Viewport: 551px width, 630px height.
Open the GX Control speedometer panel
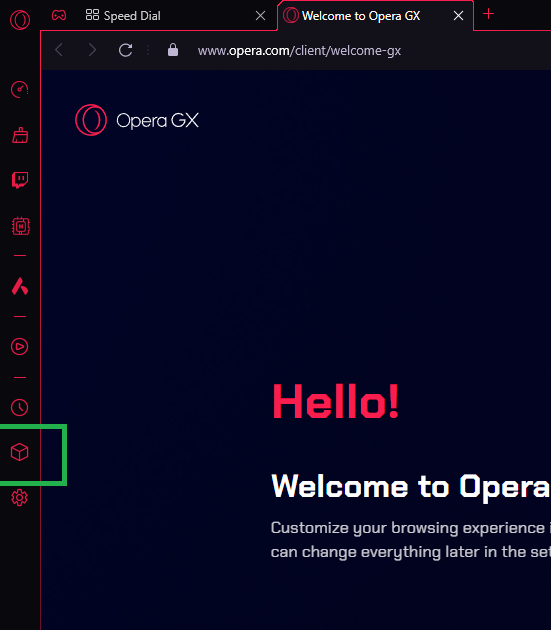pos(20,89)
